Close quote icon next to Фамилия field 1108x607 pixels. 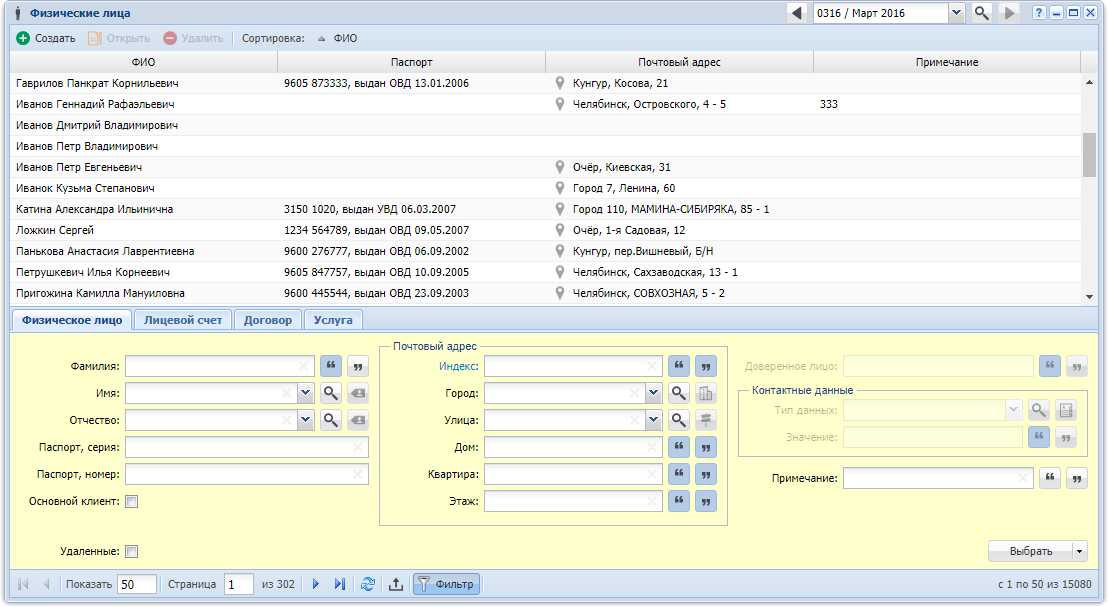click(358, 366)
